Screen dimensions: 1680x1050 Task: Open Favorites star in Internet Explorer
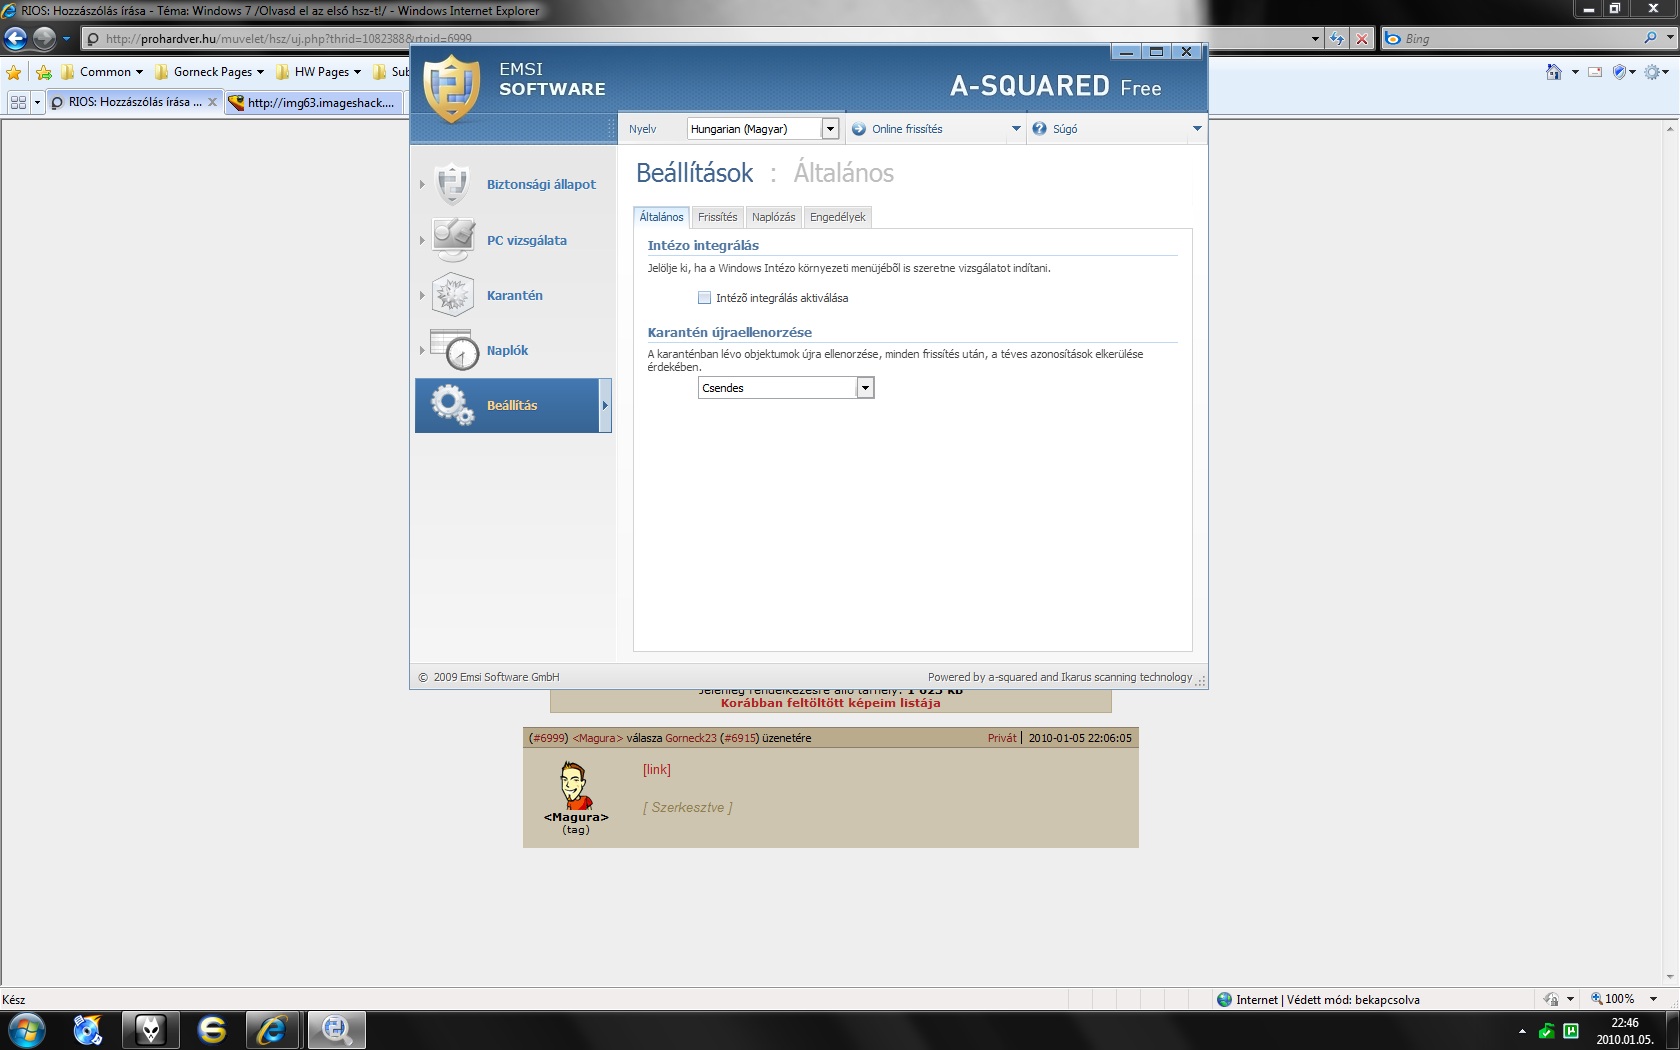(x=14, y=72)
